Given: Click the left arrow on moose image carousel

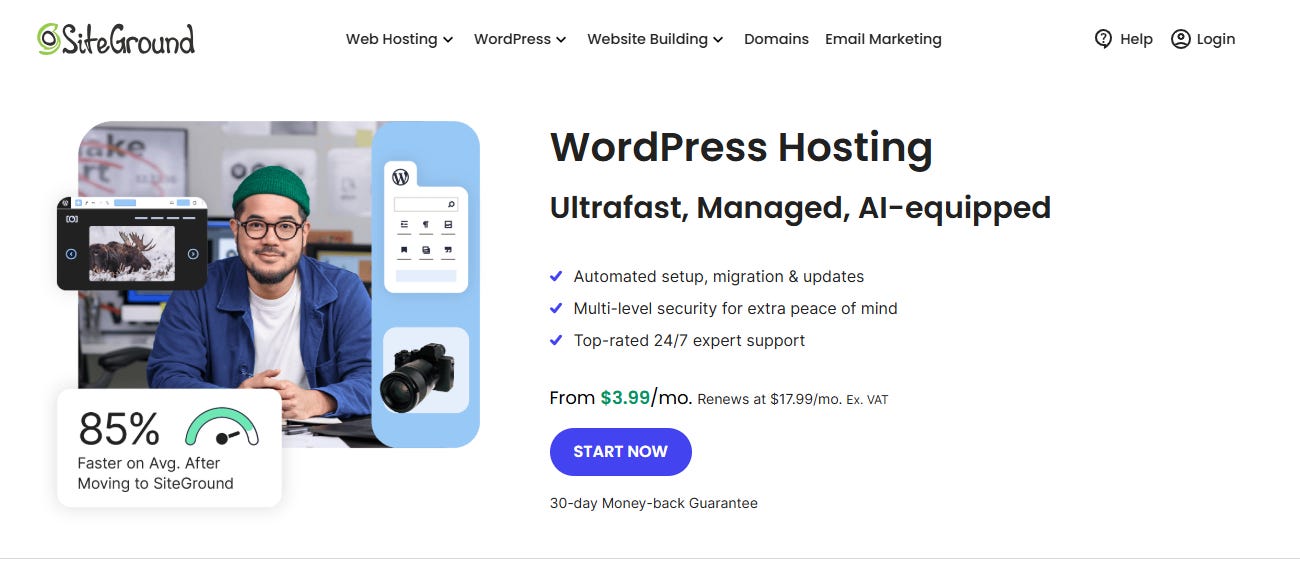Looking at the screenshot, I should click(x=71, y=254).
